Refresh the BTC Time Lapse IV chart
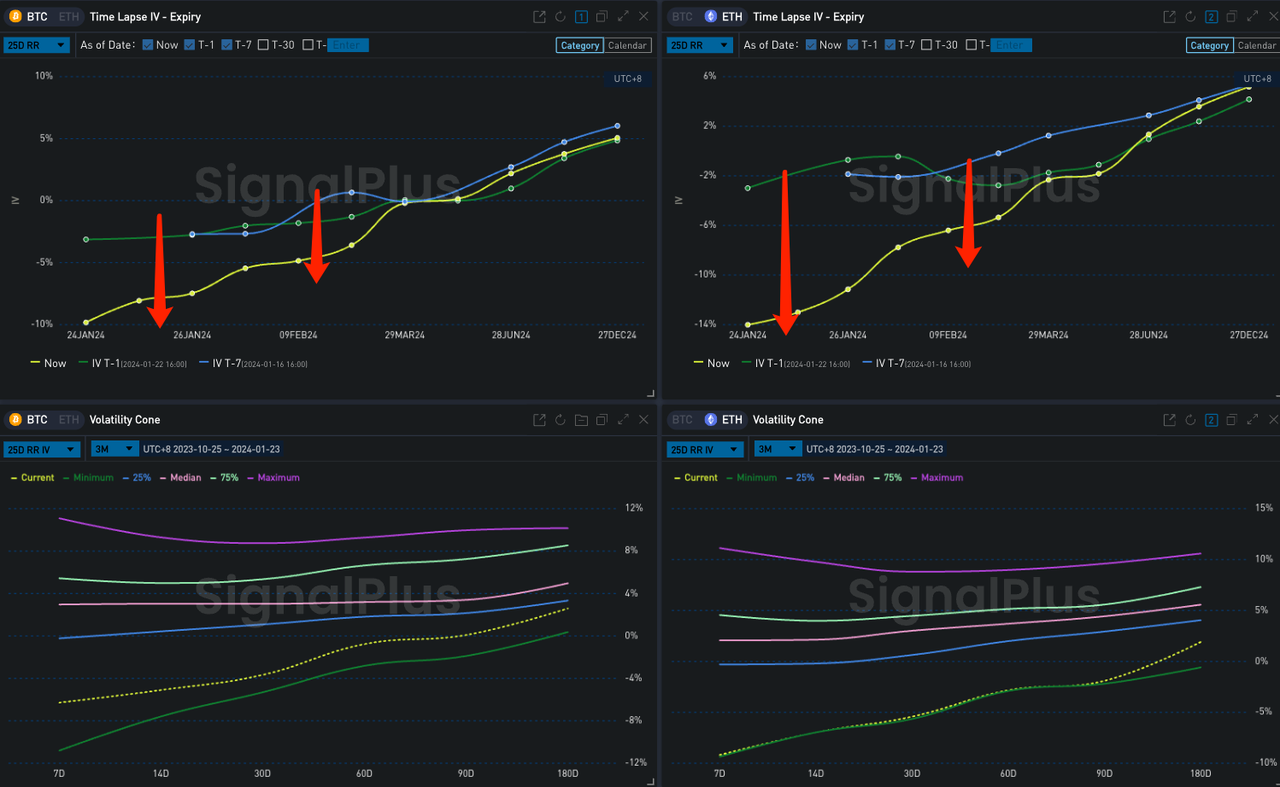This screenshot has height=787, width=1280. pyautogui.click(x=560, y=17)
